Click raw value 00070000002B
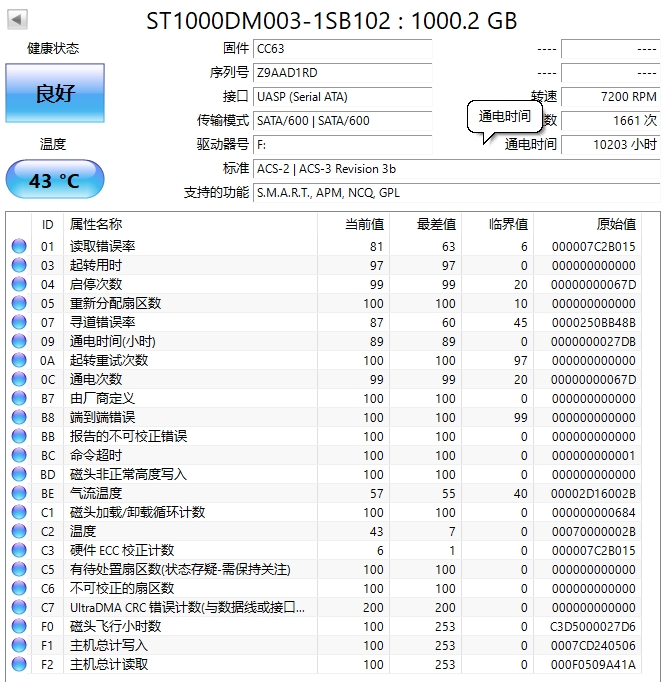Viewport: 665px width, 682px height. tap(594, 532)
